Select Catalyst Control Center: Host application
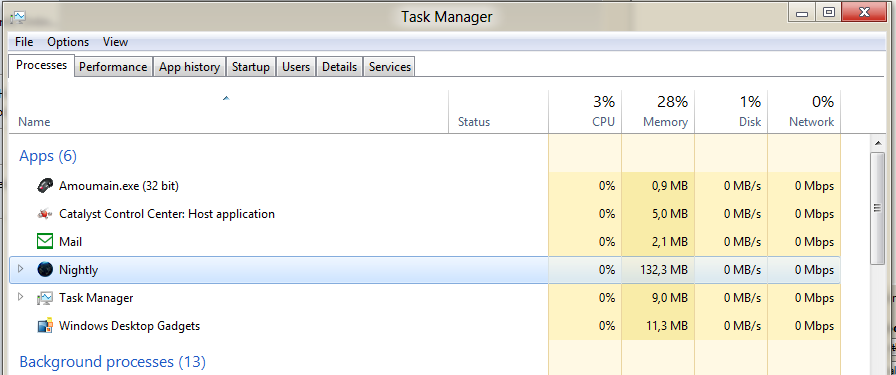The image size is (896, 375). tap(167, 214)
